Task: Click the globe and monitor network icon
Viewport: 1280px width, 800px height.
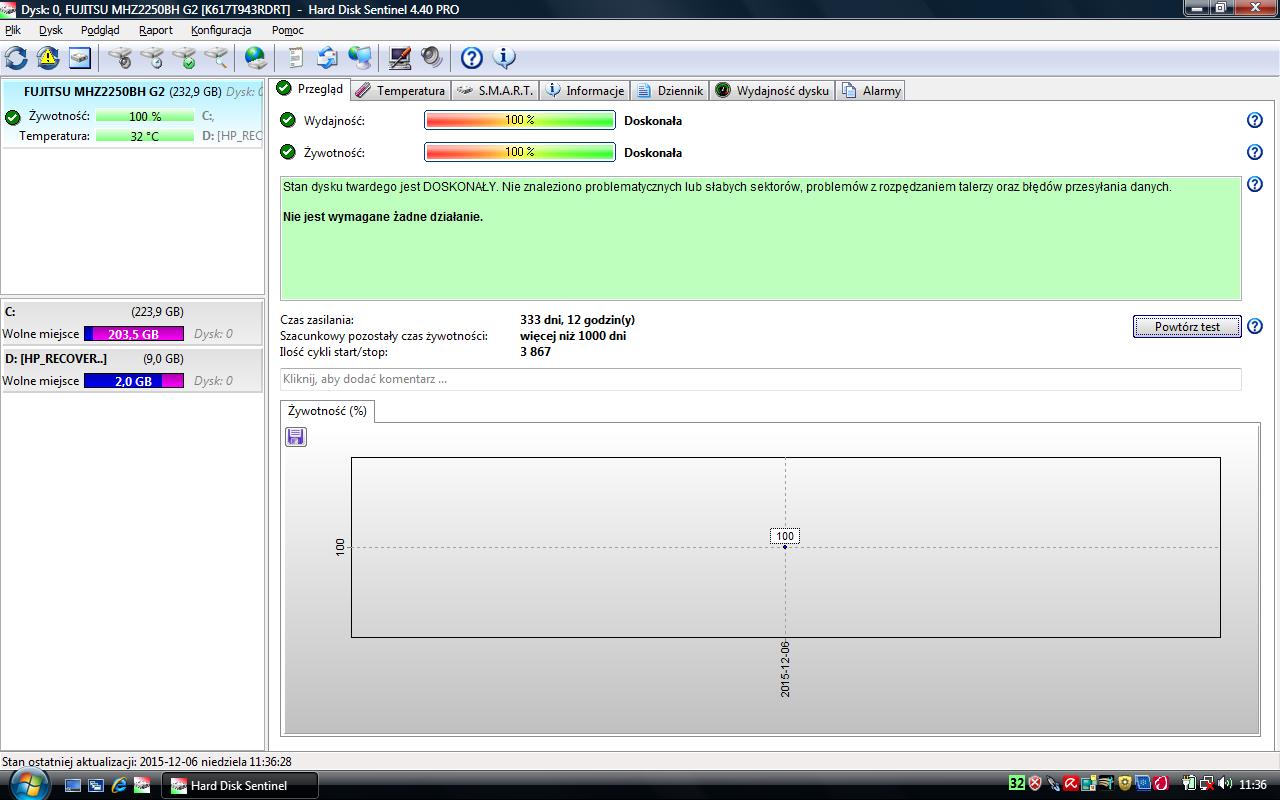Action: (360, 57)
